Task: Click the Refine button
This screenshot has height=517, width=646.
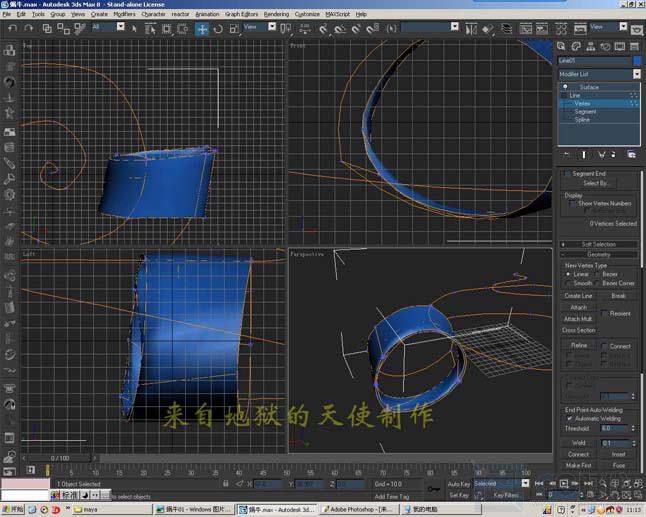Action: click(578, 345)
